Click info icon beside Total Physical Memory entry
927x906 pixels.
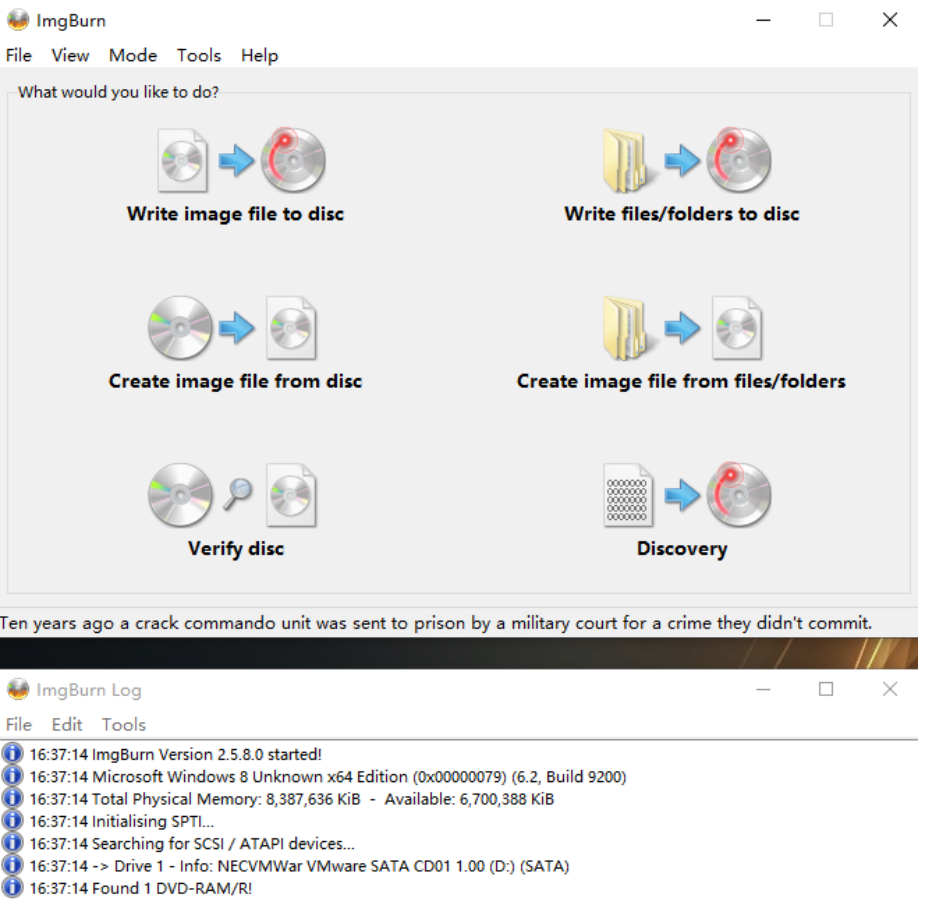tap(12, 799)
